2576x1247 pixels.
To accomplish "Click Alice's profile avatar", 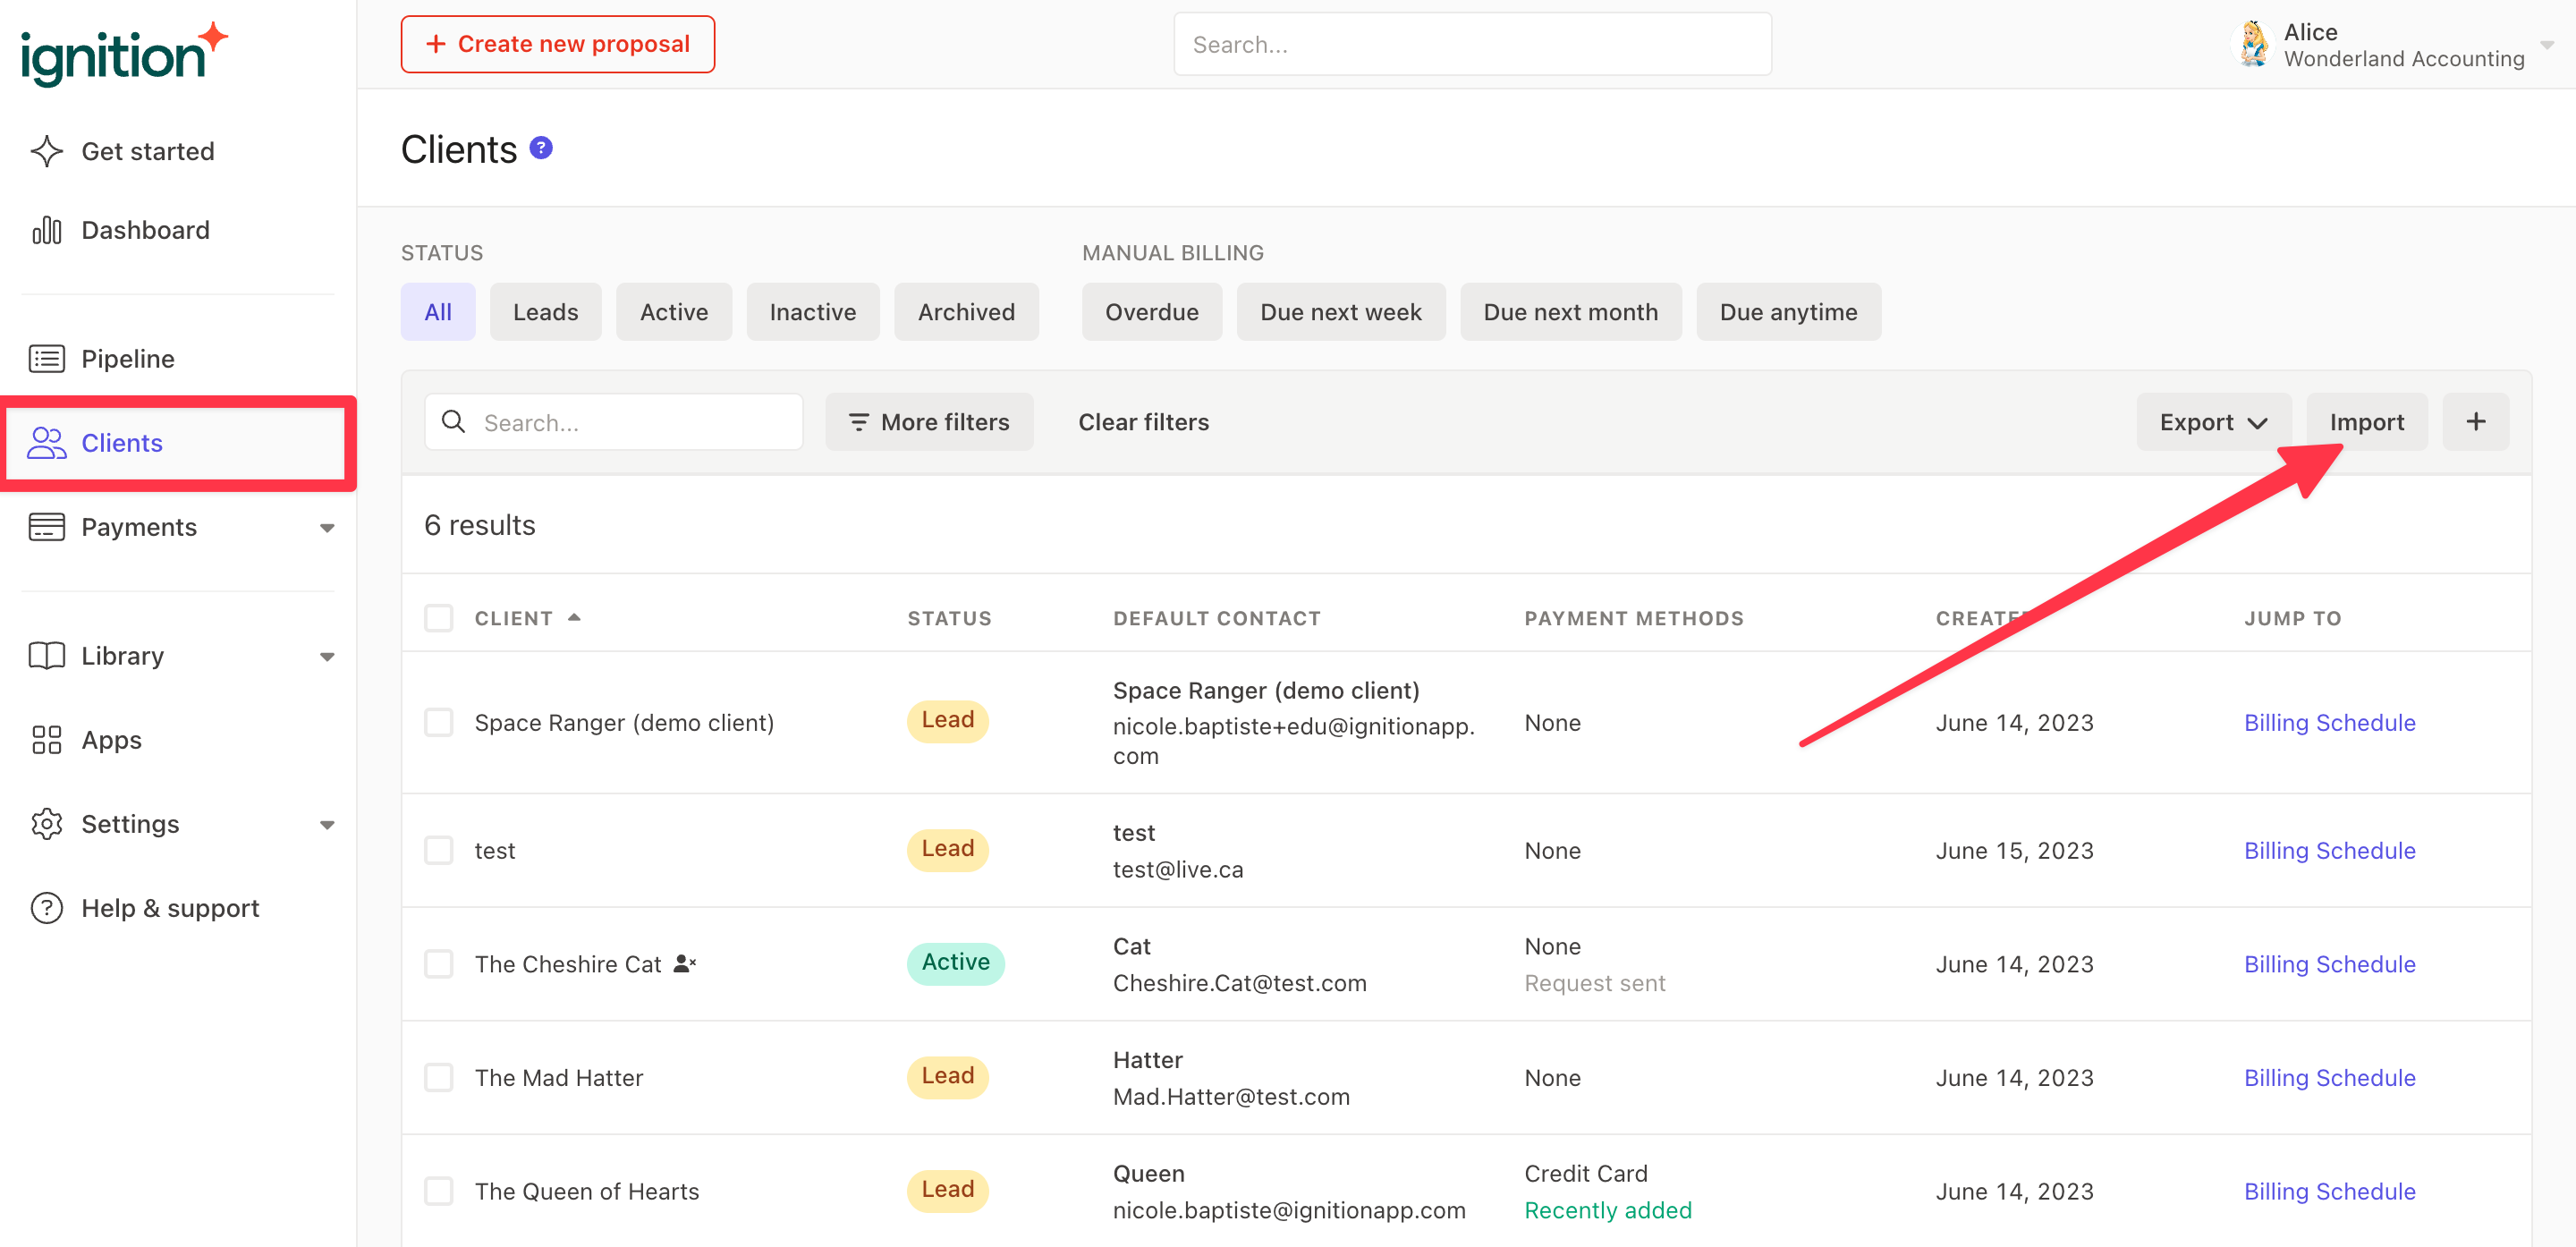I will tap(2252, 45).
